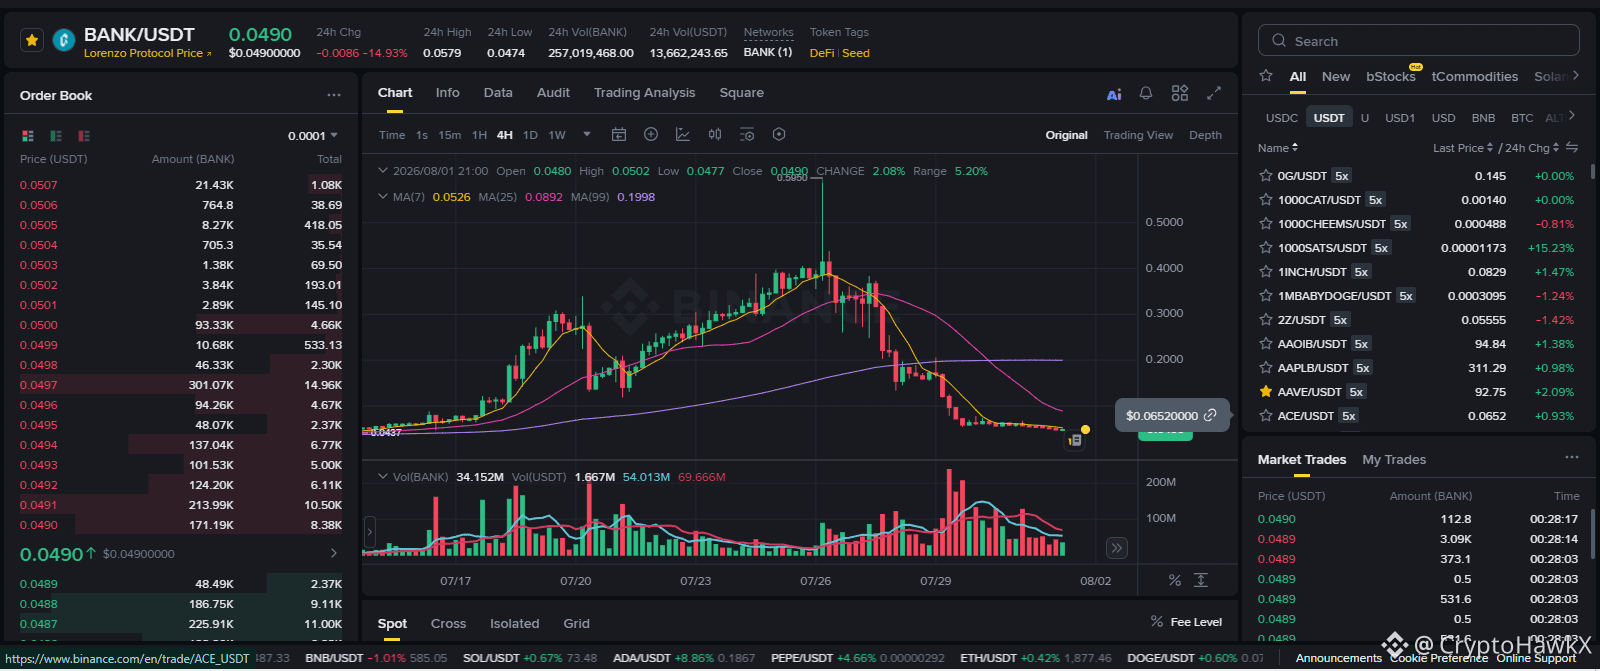Open candlestick chart style icon
This screenshot has height=671, width=1600.
click(x=715, y=134)
